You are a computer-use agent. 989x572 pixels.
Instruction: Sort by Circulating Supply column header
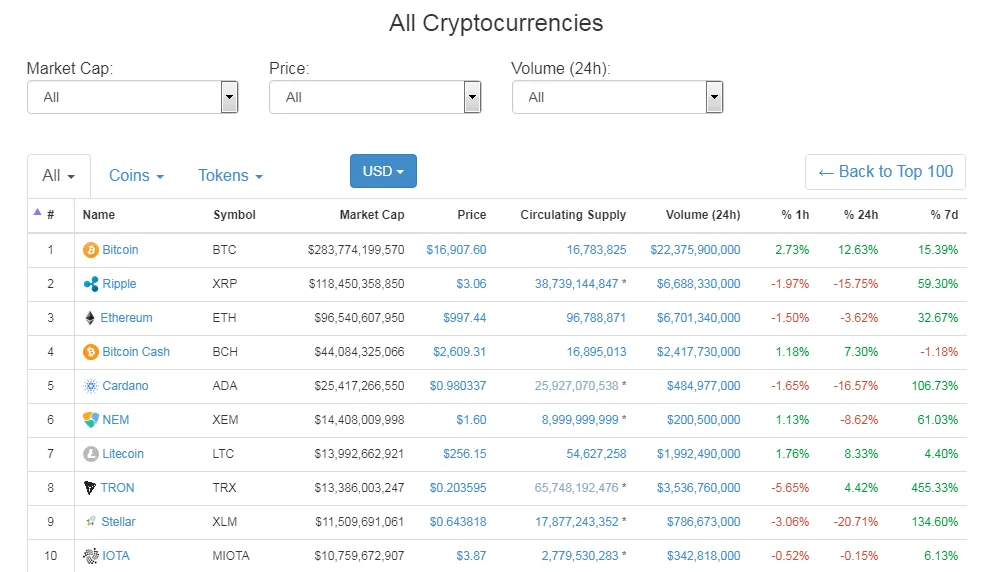click(x=573, y=214)
